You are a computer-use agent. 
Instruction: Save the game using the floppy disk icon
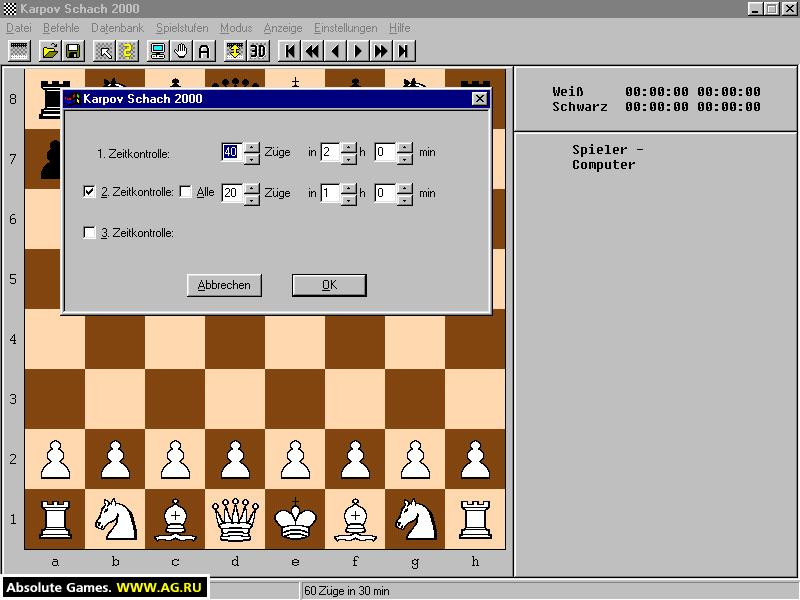(x=73, y=51)
